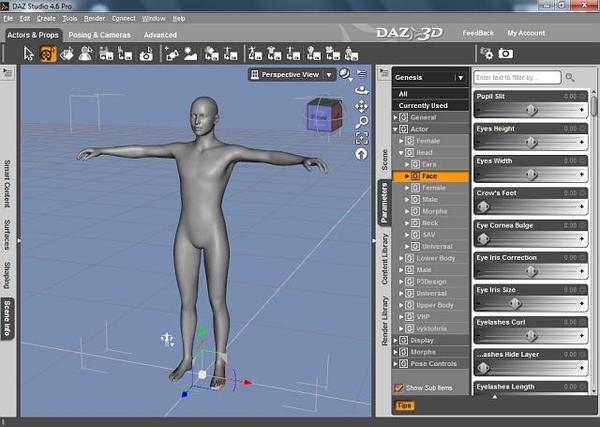
Task: Open Pupil Slit parameter settings gear
Action: 583,96
